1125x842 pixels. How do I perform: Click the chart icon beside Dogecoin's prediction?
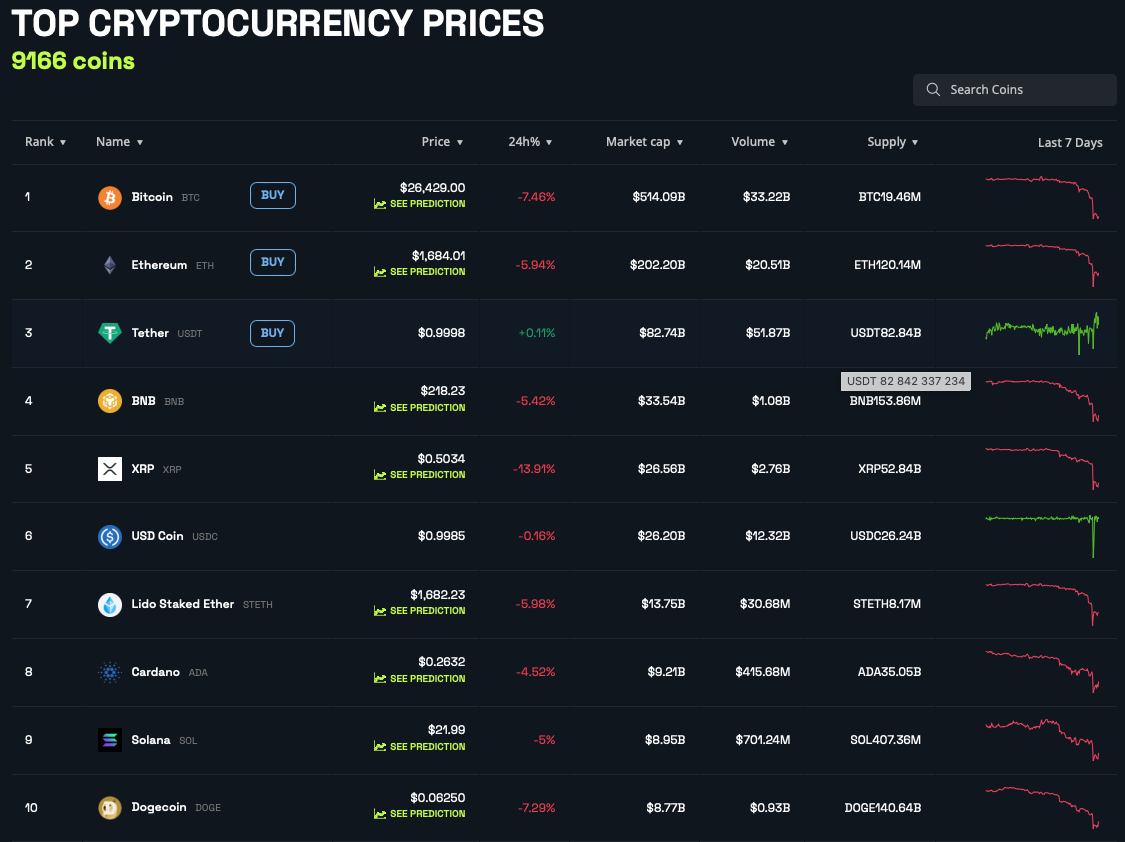[x=380, y=814]
